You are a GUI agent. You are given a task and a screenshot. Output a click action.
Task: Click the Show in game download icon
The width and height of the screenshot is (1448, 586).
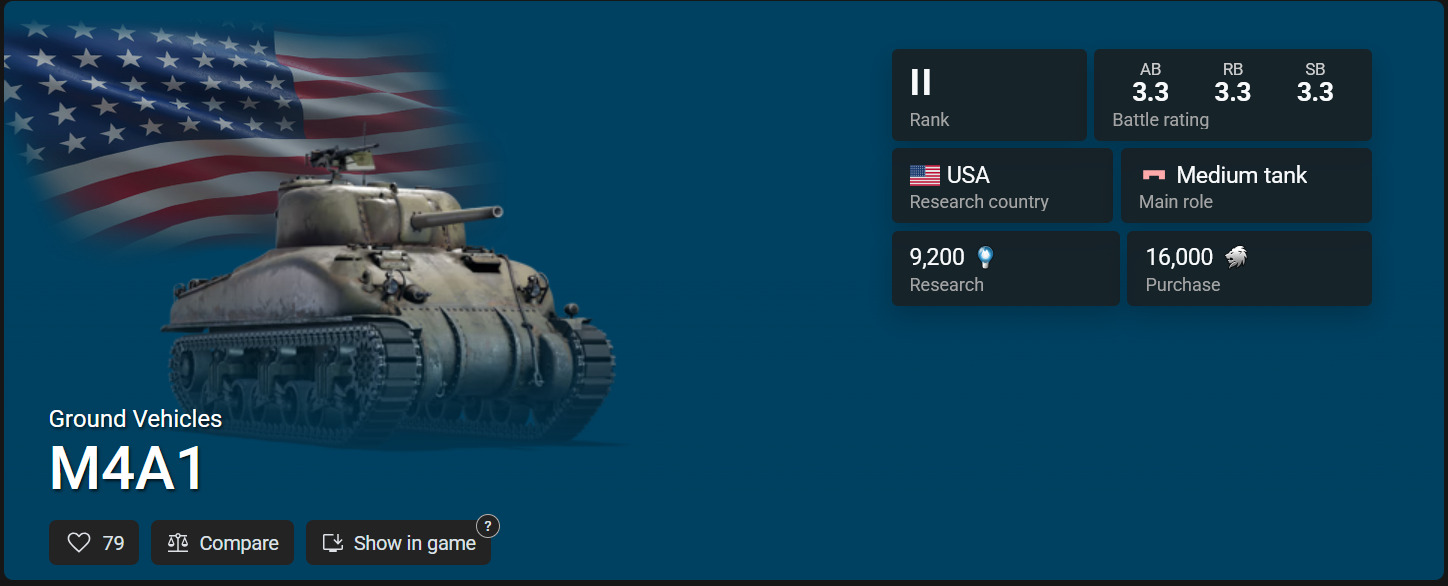[333, 543]
